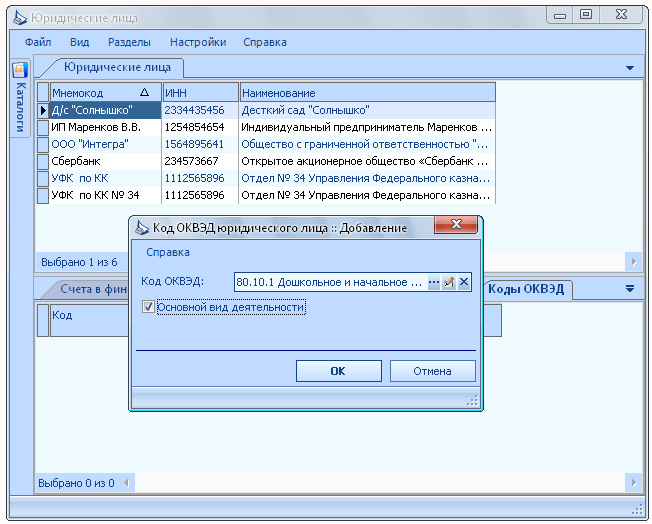Click the dialog title bar application icon
This screenshot has width=652, height=524.
coord(142,227)
